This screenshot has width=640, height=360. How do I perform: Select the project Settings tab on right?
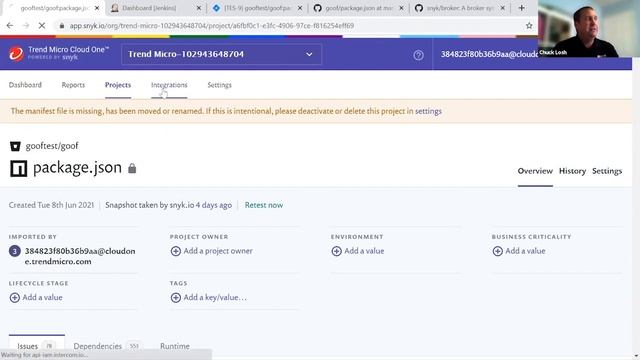pyautogui.click(x=607, y=171)
